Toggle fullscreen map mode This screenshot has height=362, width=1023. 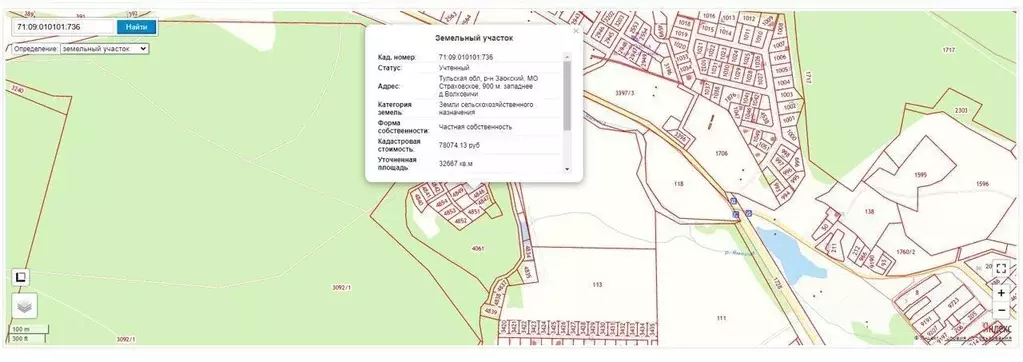[x=1001, y=269]
